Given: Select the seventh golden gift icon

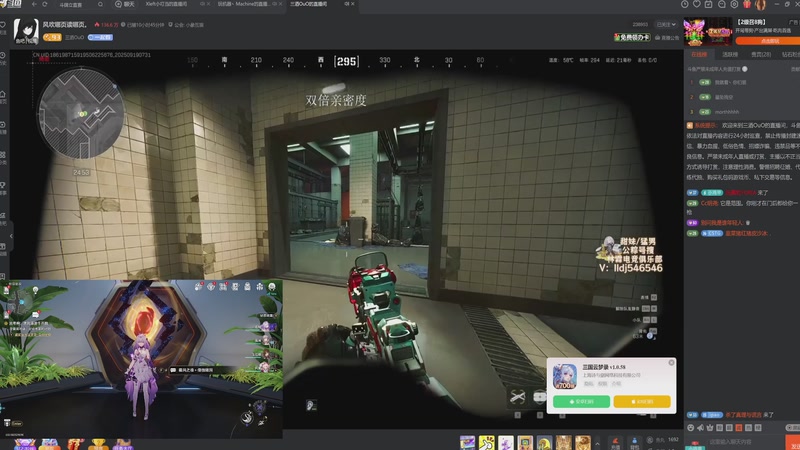Looking at the screenshot, I should [583, 442].
